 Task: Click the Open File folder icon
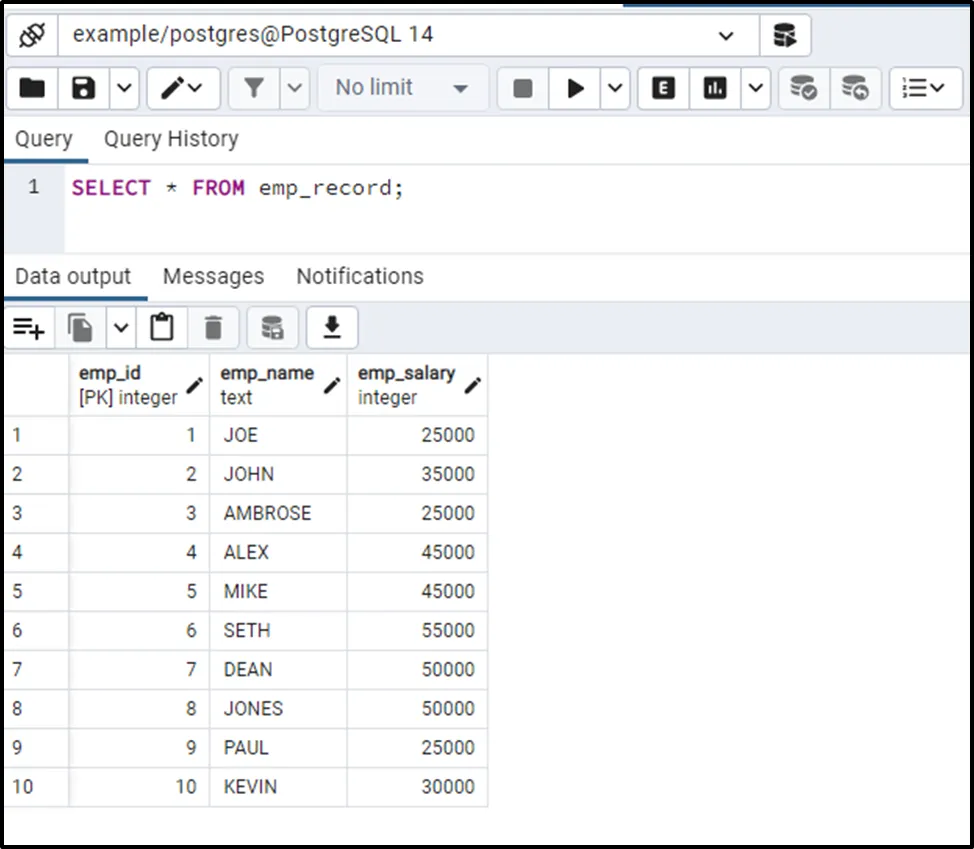point(33,88)
